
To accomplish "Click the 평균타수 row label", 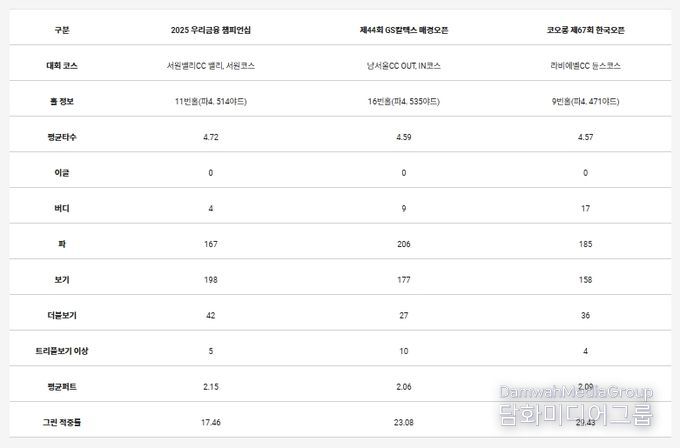I will click(x=62, y=137).
